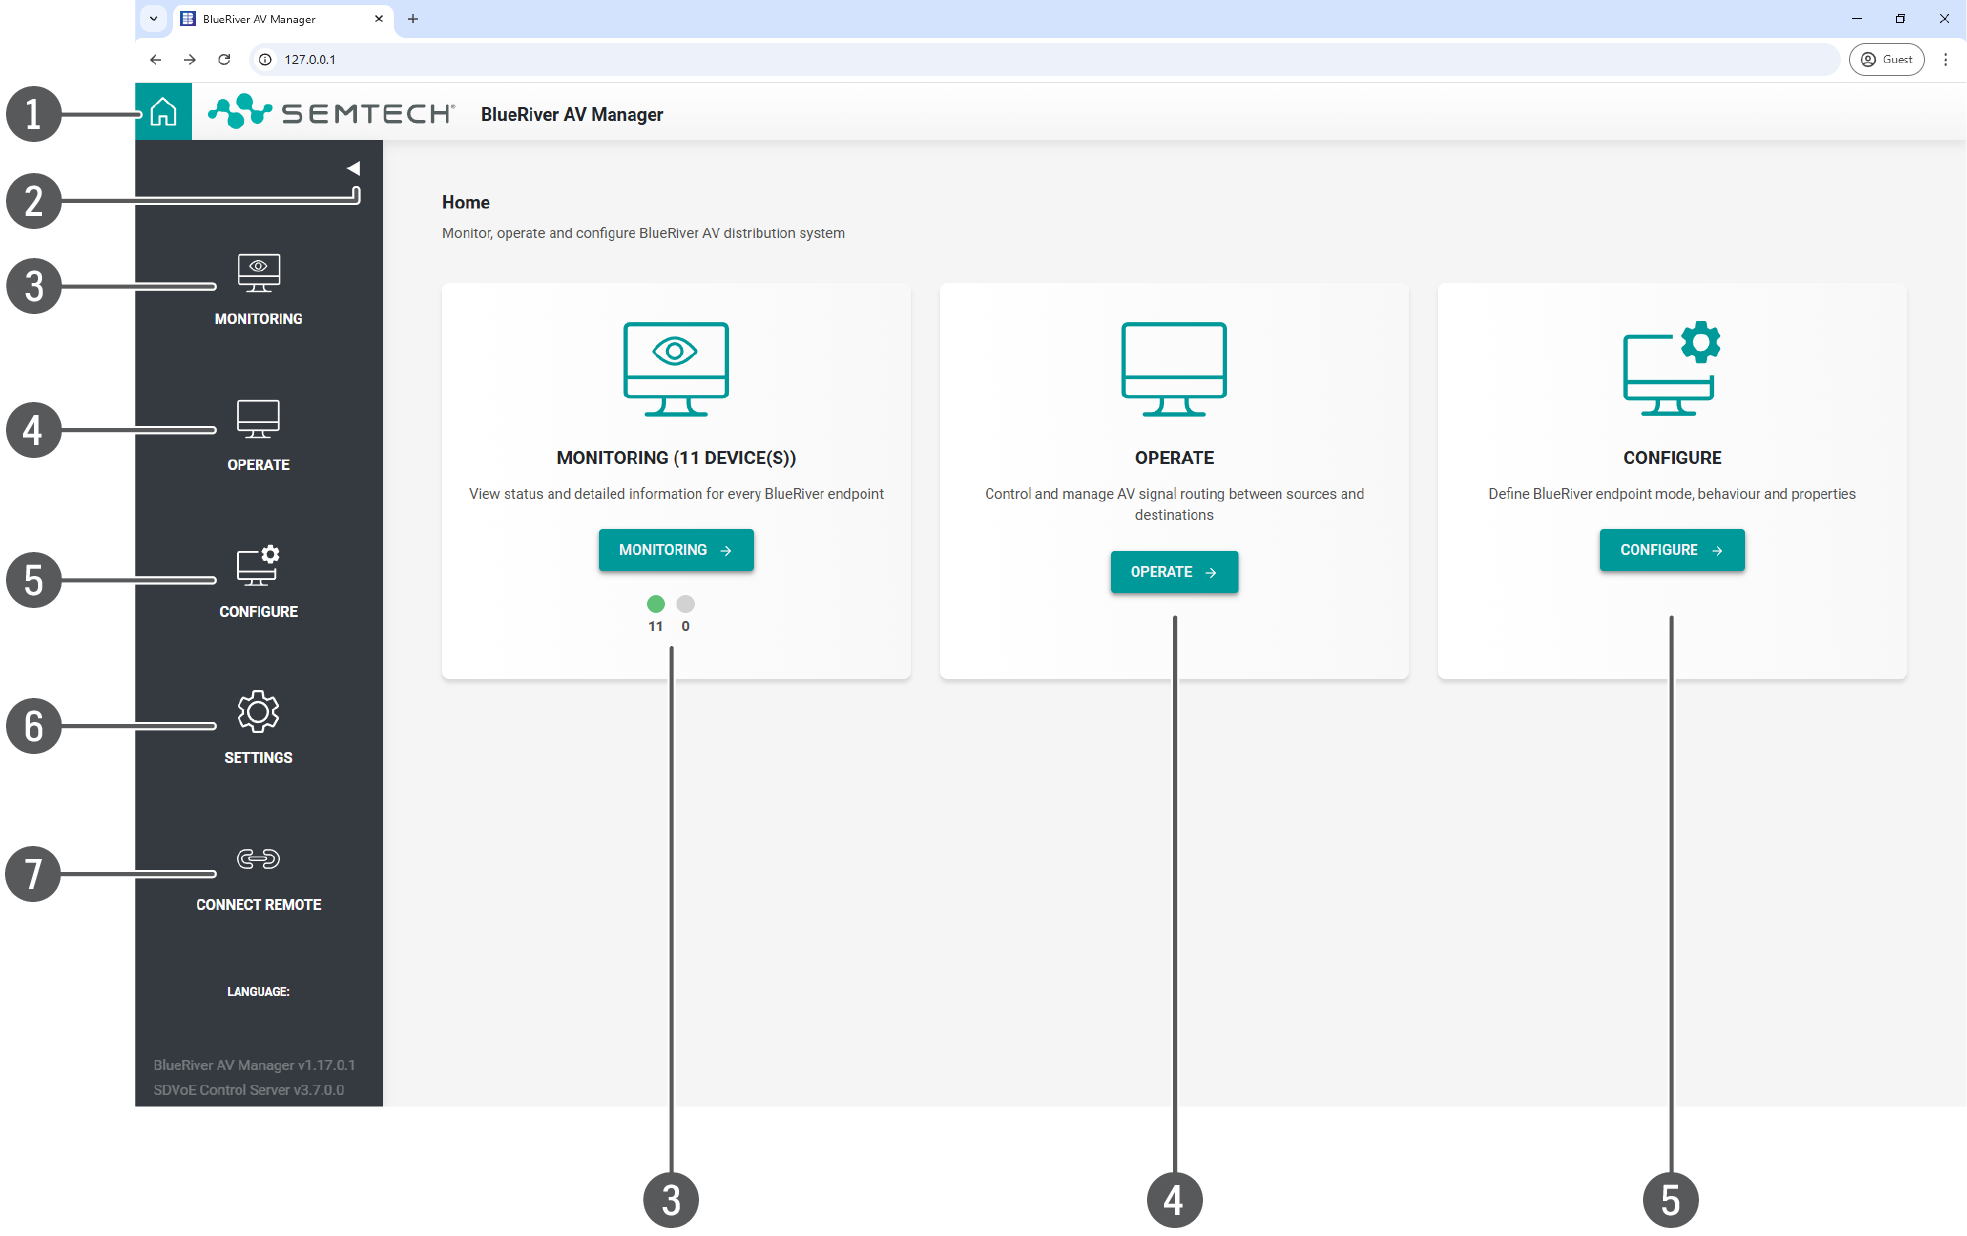Collapse the sidebar with triangle arrow
Image resolution: width=1967 pixels, height=1236 pixels.
pyautogui.click(x=353, y=168)
